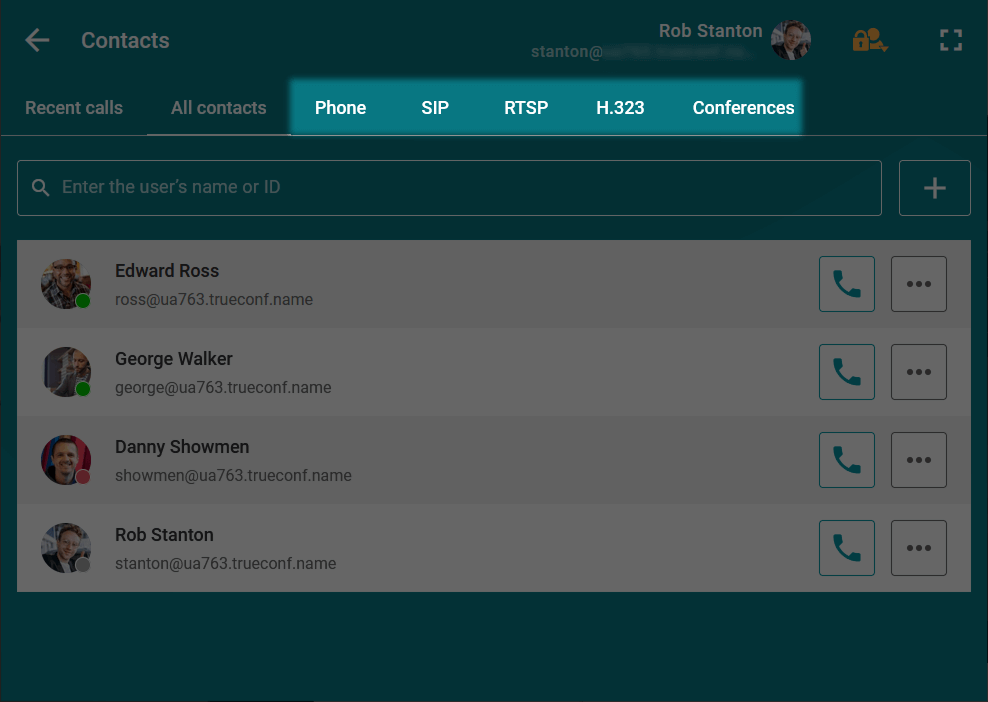Screen dimensions: 988x702
Task: Open more options for George Walker
Action: pyautogui.click(x=919, y=372)
